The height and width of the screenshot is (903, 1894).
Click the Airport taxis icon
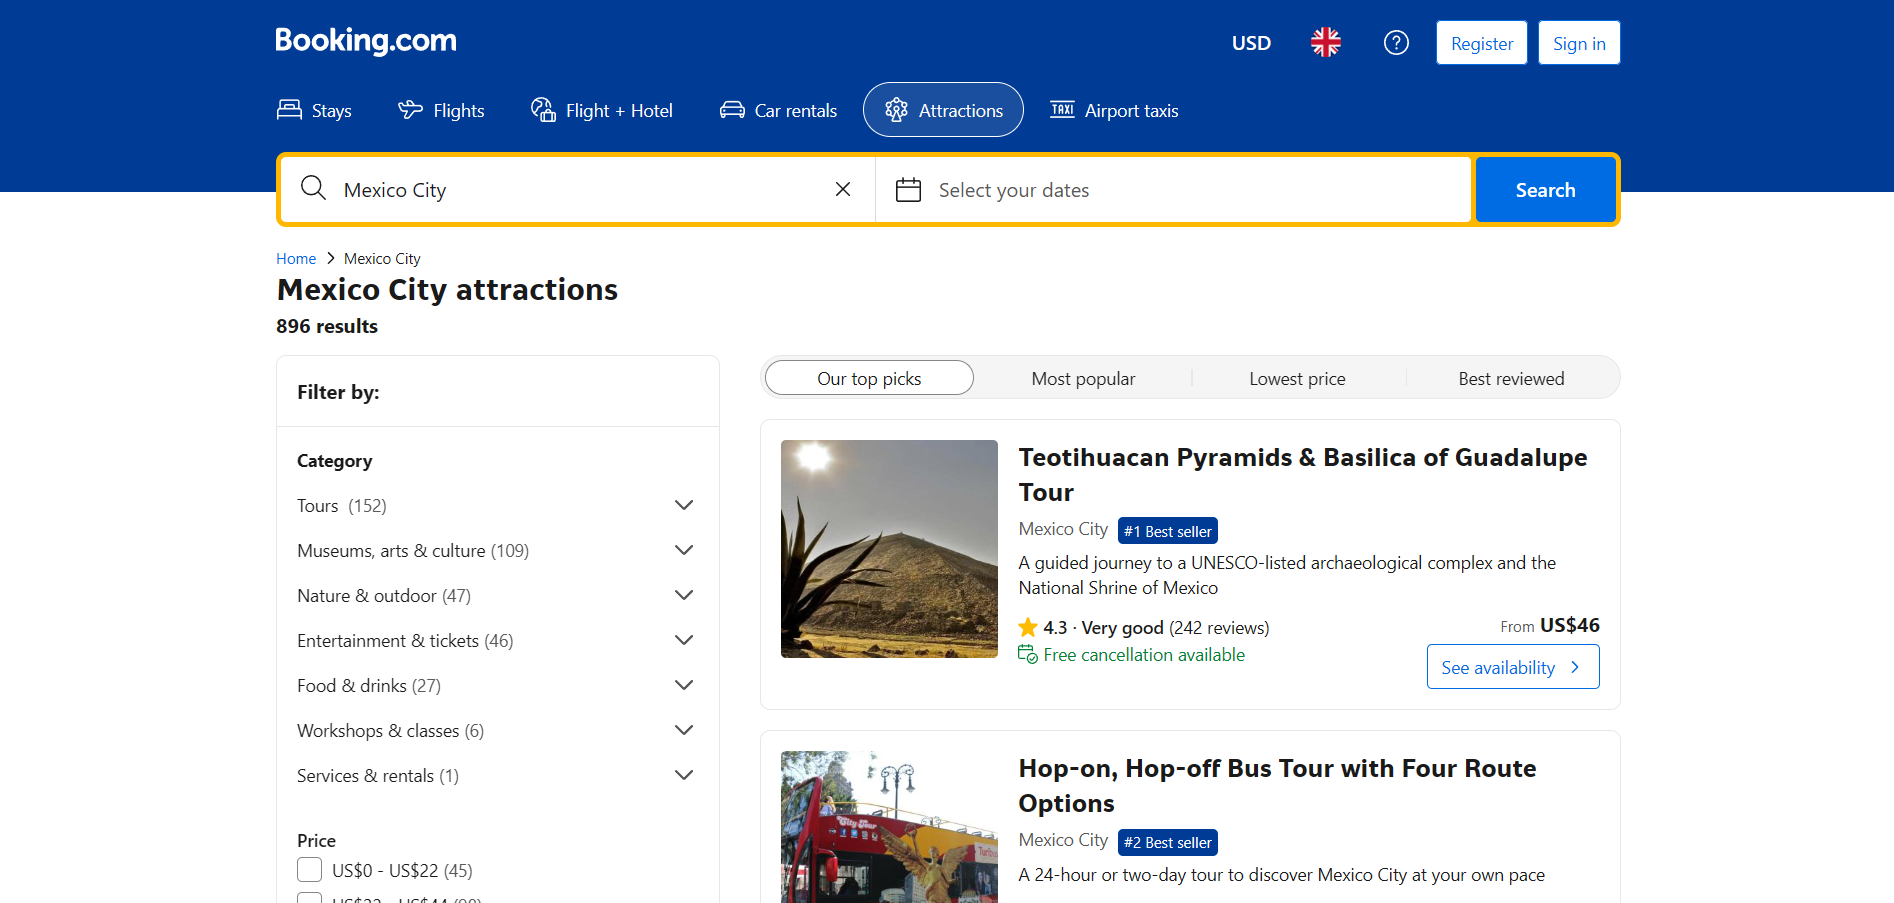pyautogui.click(x=1062, y=110)
